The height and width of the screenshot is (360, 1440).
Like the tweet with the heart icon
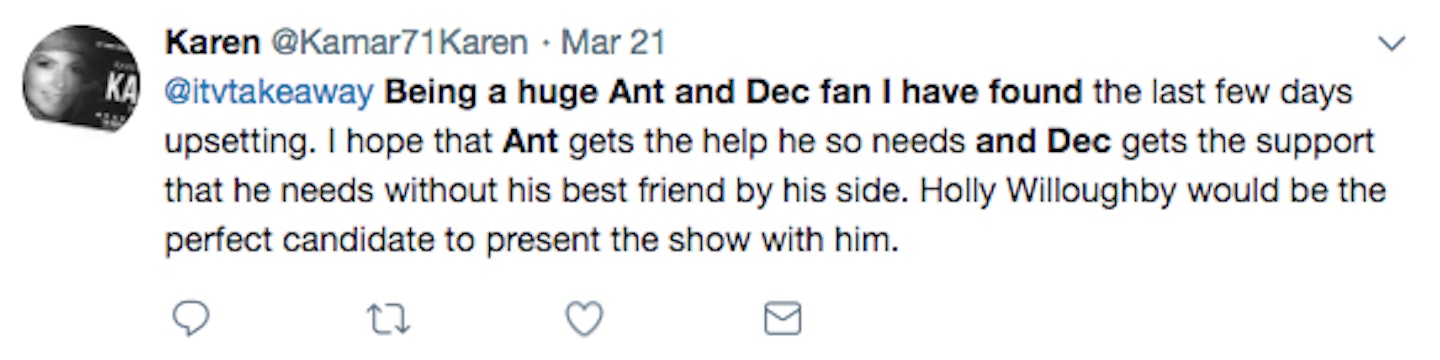(x=584, y=318)
